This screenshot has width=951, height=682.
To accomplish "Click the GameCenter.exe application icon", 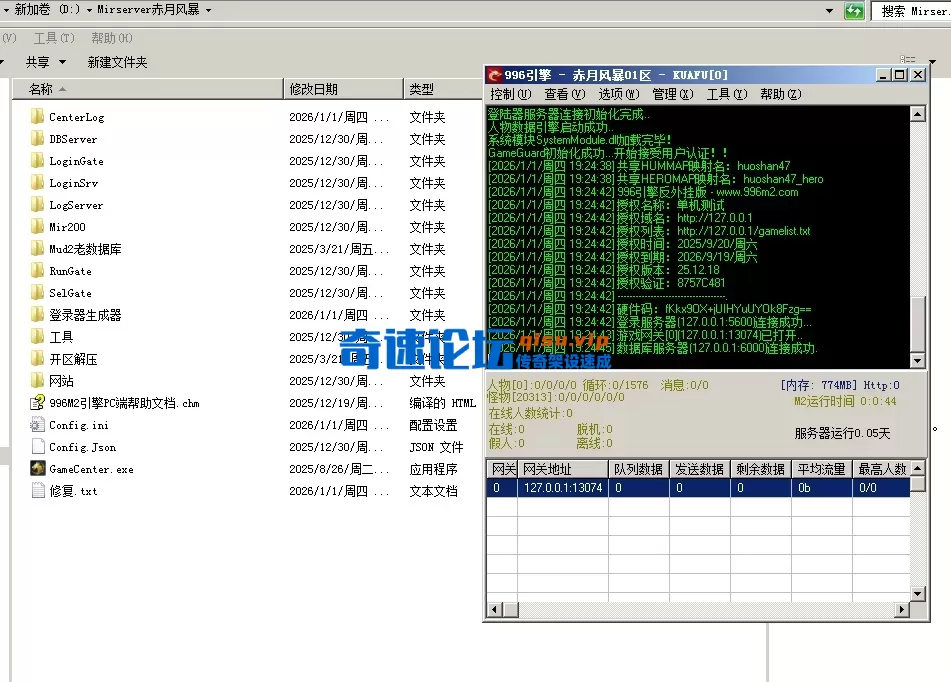I will 37,469.
